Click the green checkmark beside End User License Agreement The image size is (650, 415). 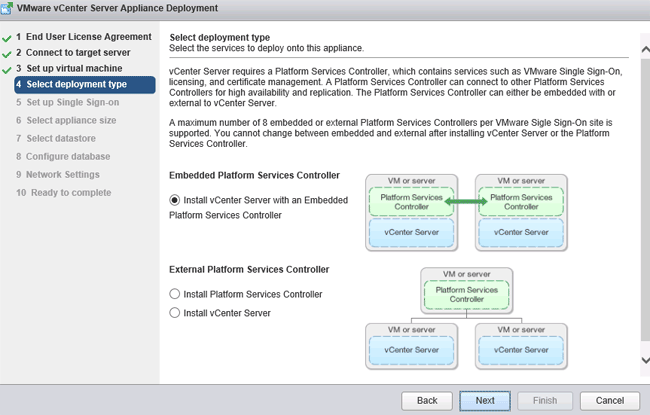click(x=7, y=39)
